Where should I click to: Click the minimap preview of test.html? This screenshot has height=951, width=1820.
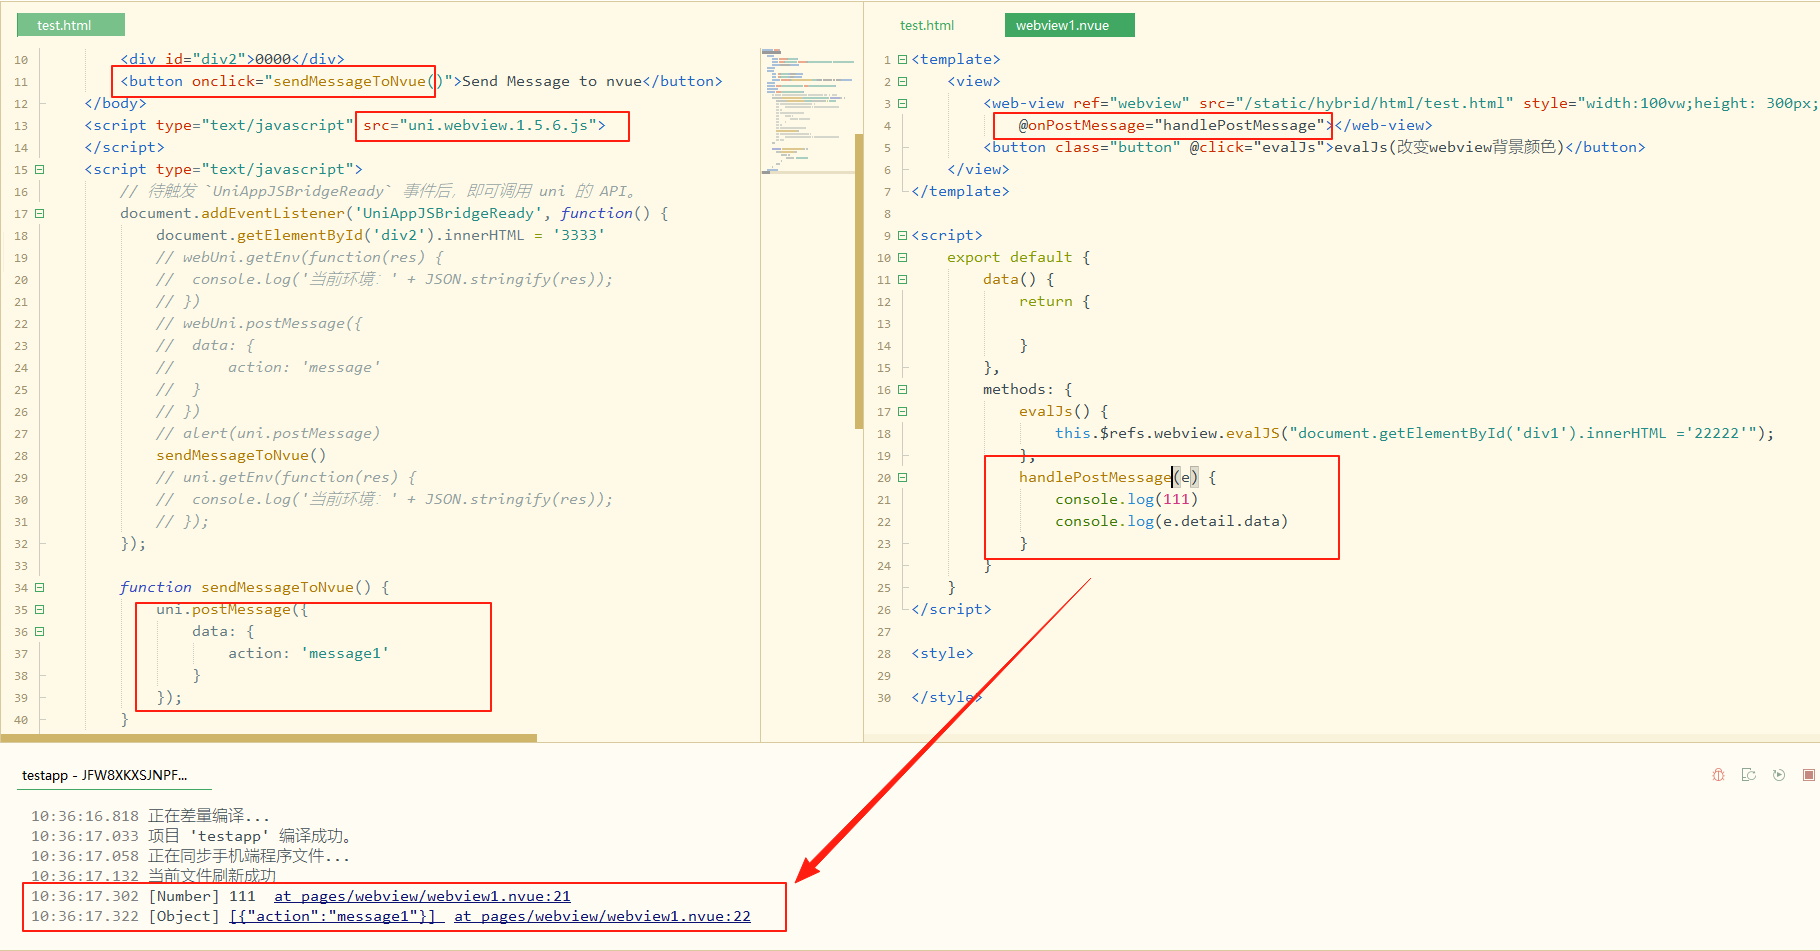tap(807, 110)
